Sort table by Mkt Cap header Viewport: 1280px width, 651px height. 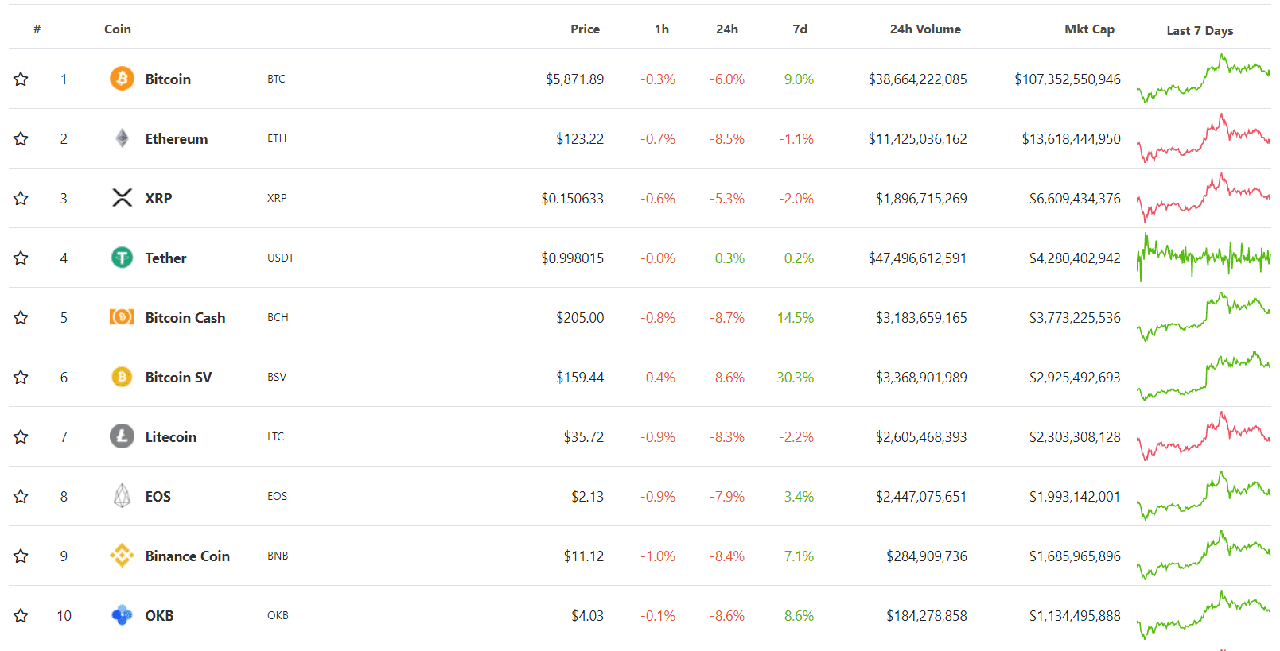point(1089,29)
